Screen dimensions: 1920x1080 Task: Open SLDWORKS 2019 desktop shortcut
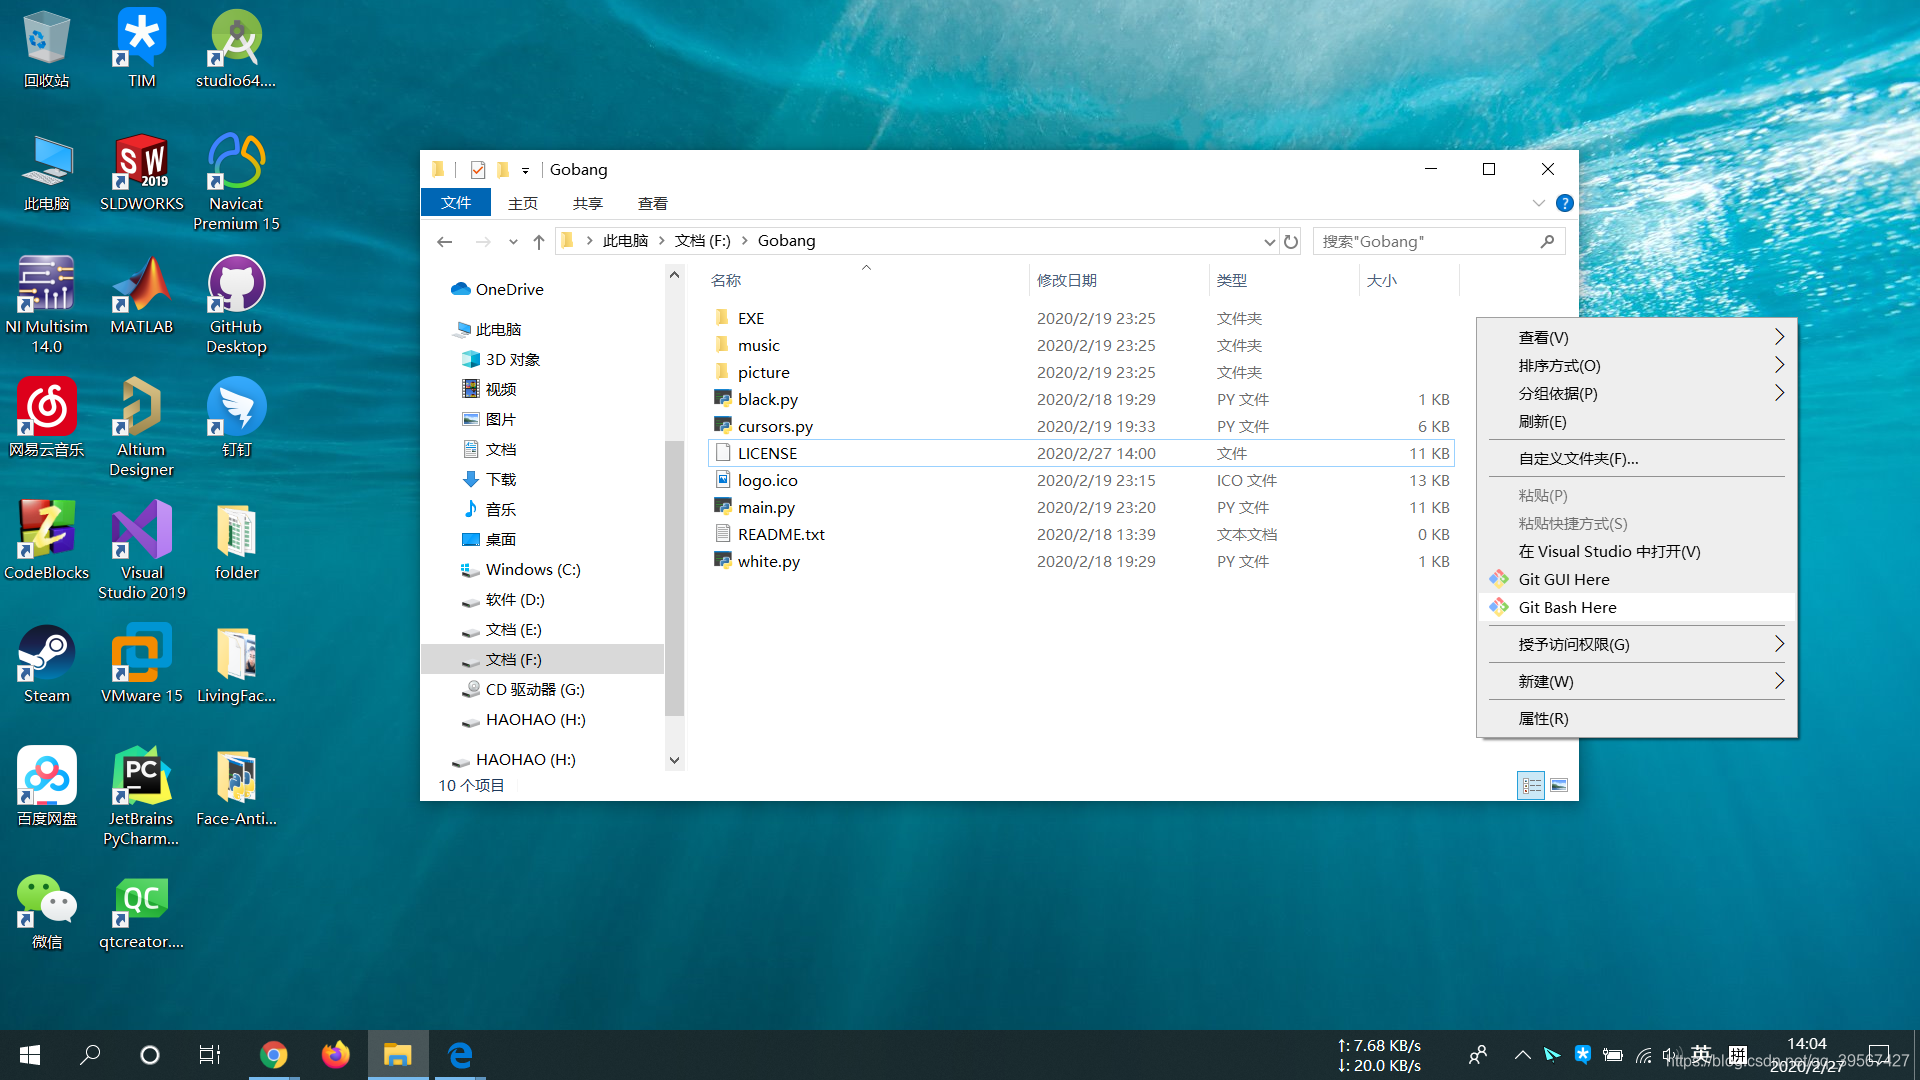[141, 173]
